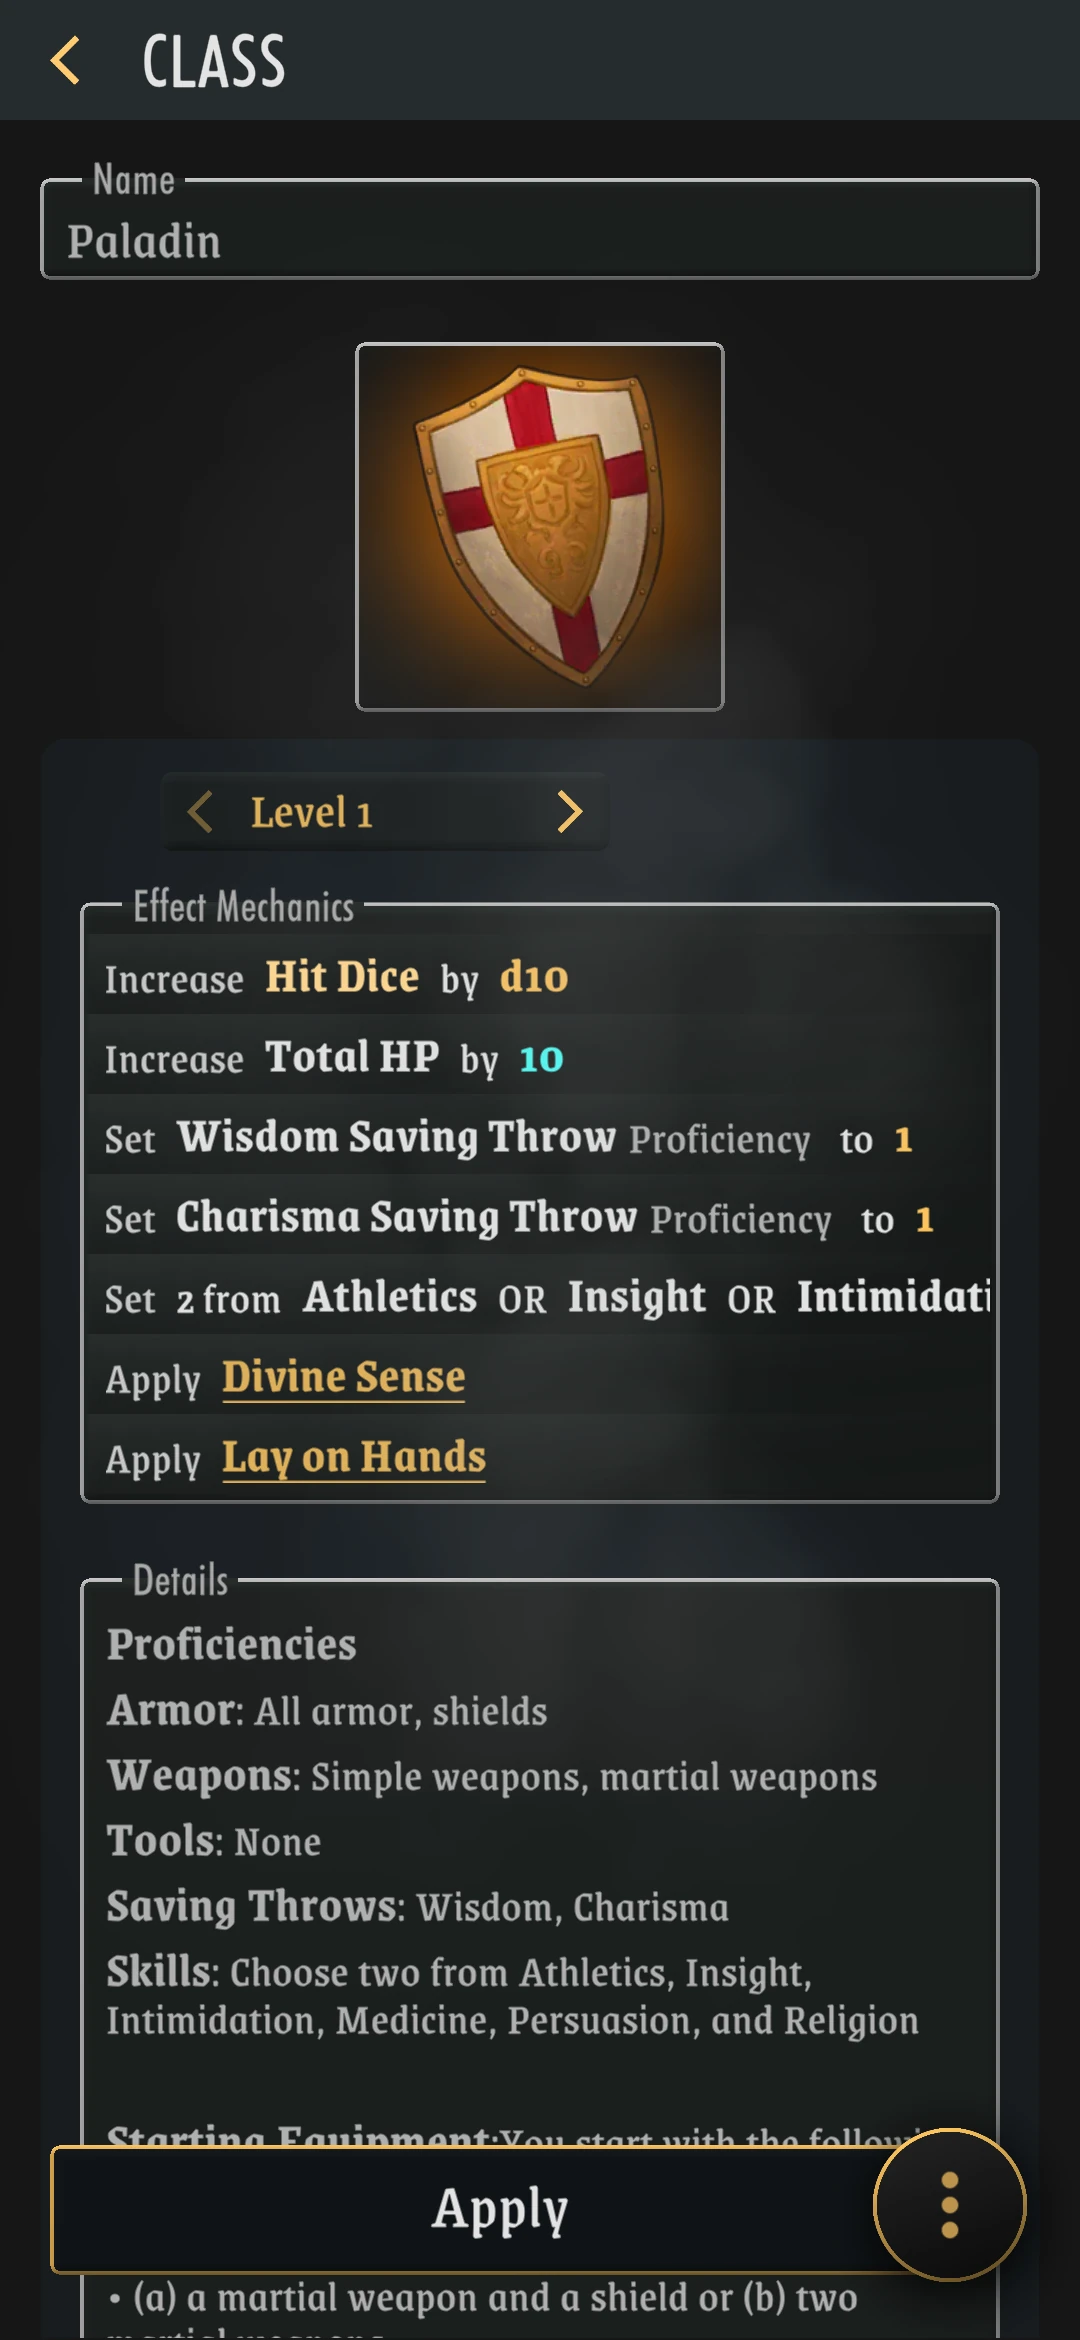Tap the Level 1 label
The width and height of the screenshot is (1080, 2340).
pos(311,813)
